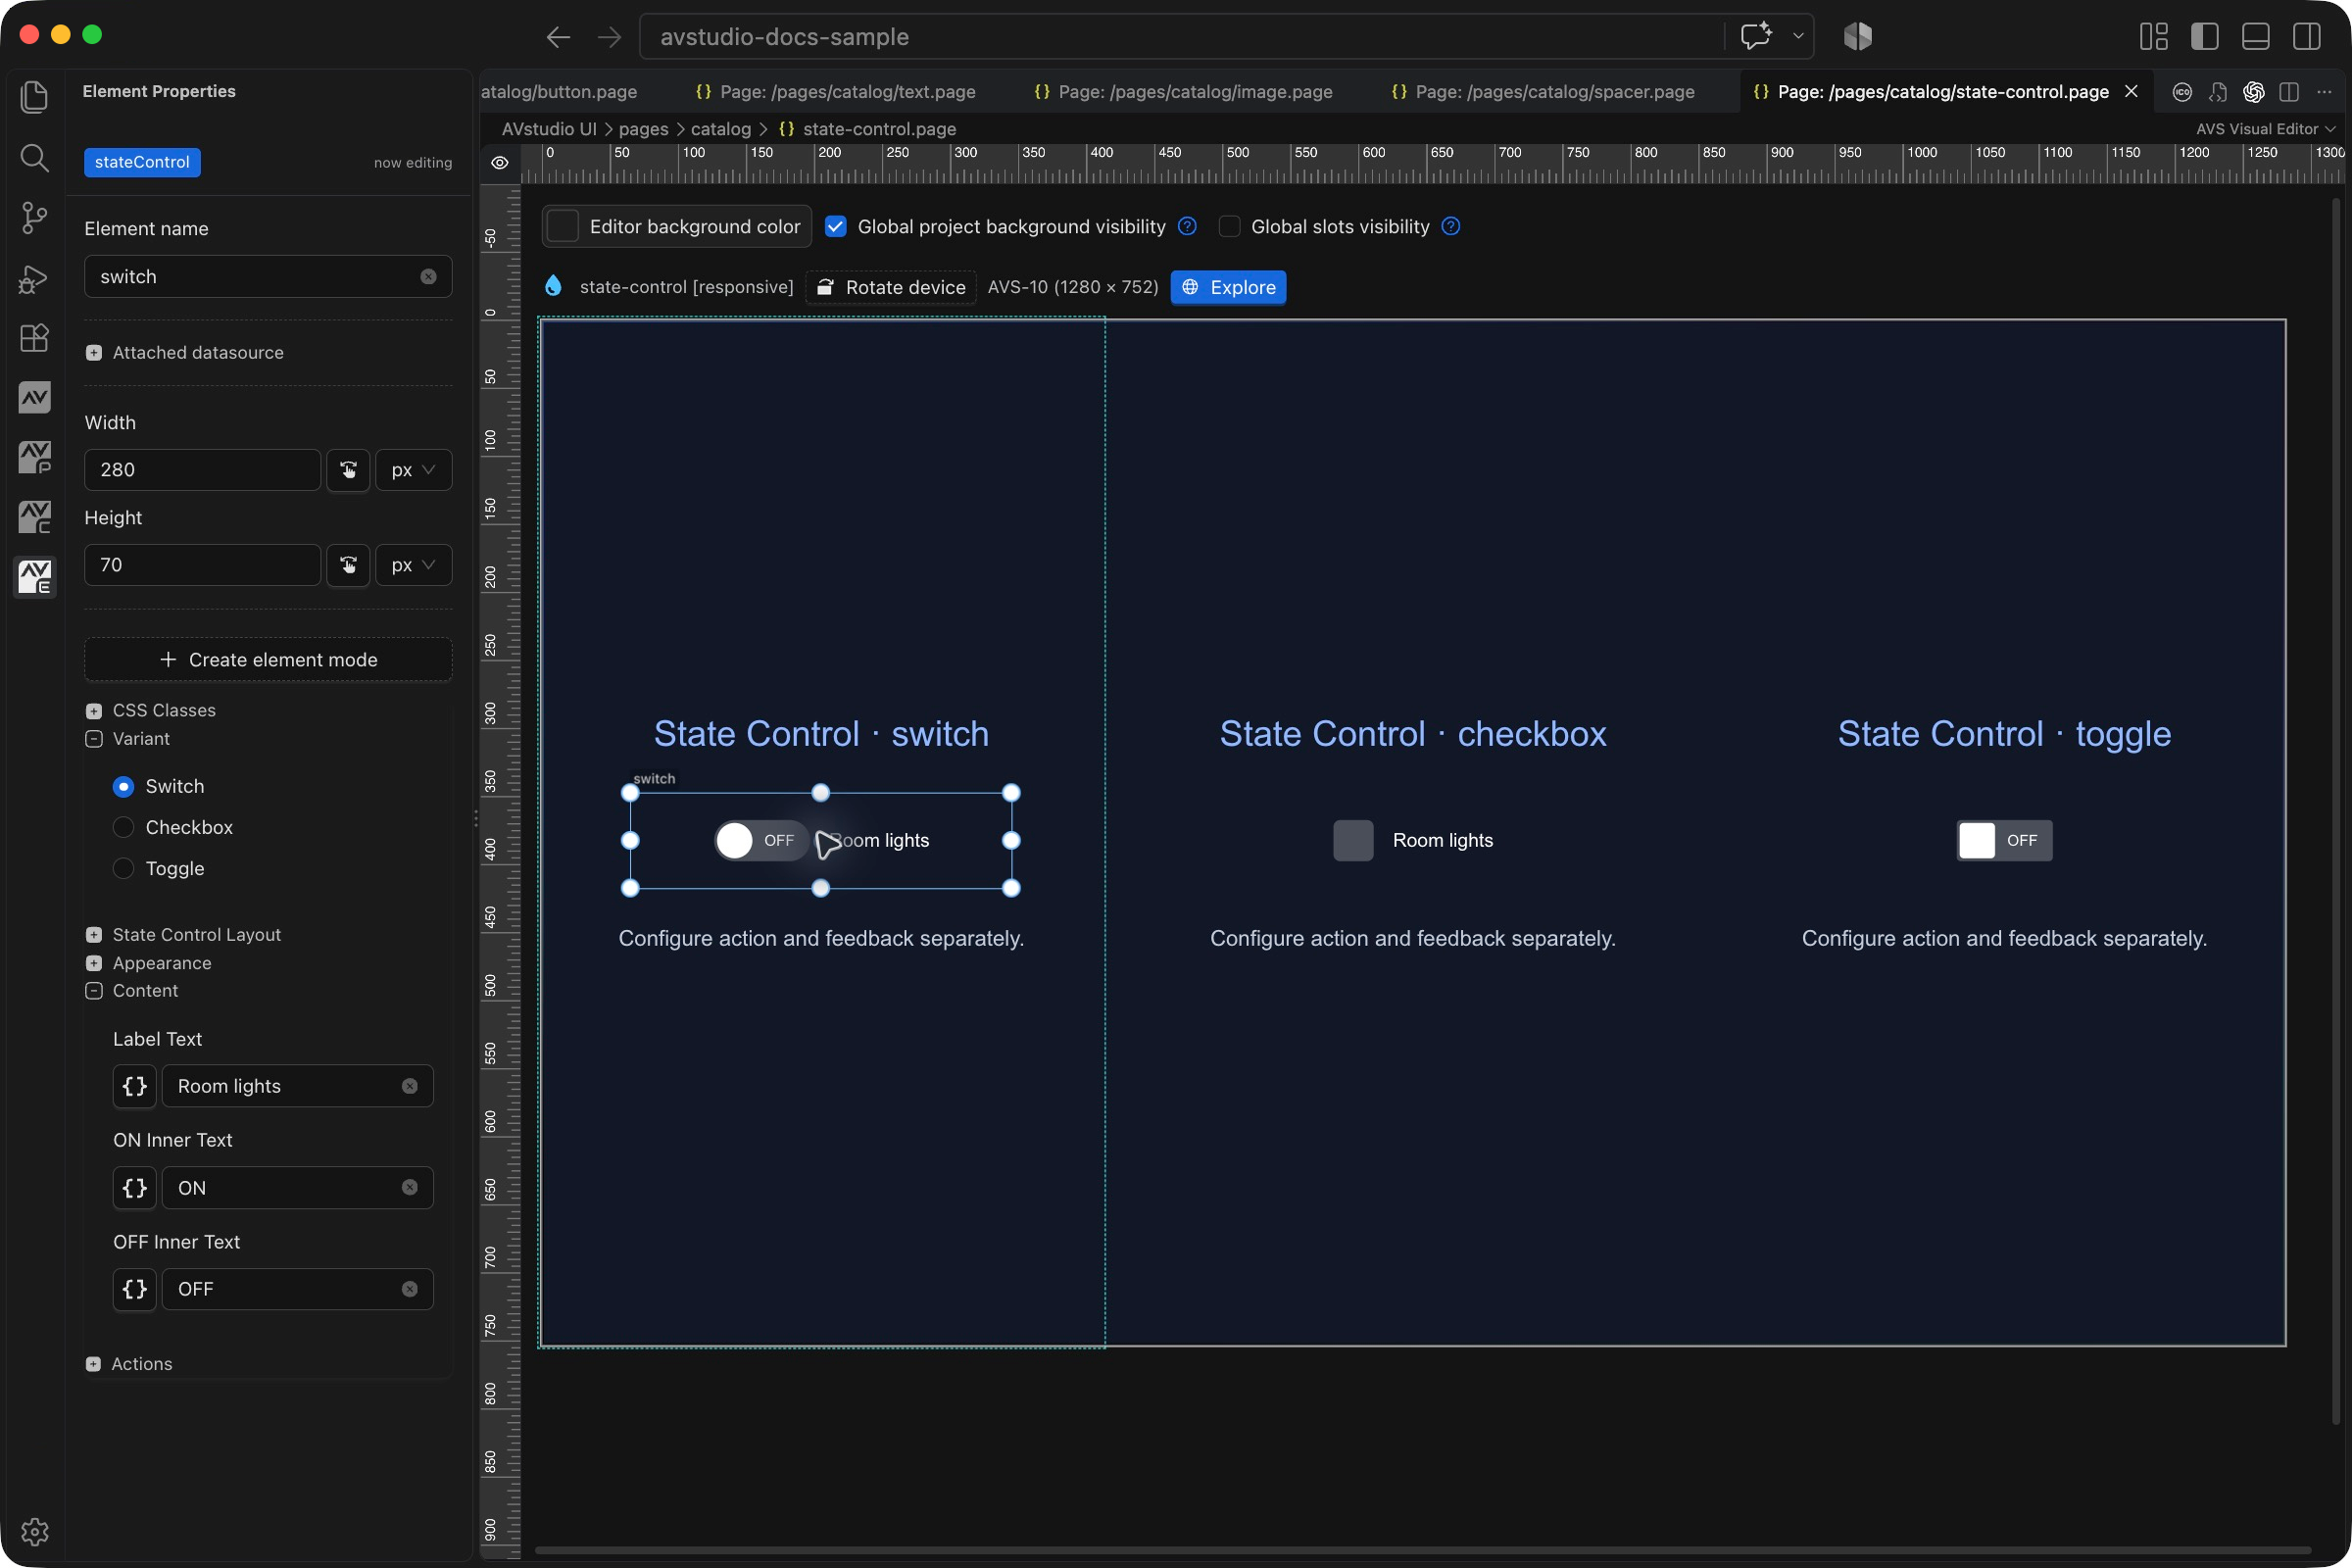Open the Height unit px dropdown
The width and height of the screenshot is (2352, 1568).
pyautogui.click(x=413, y=565)
